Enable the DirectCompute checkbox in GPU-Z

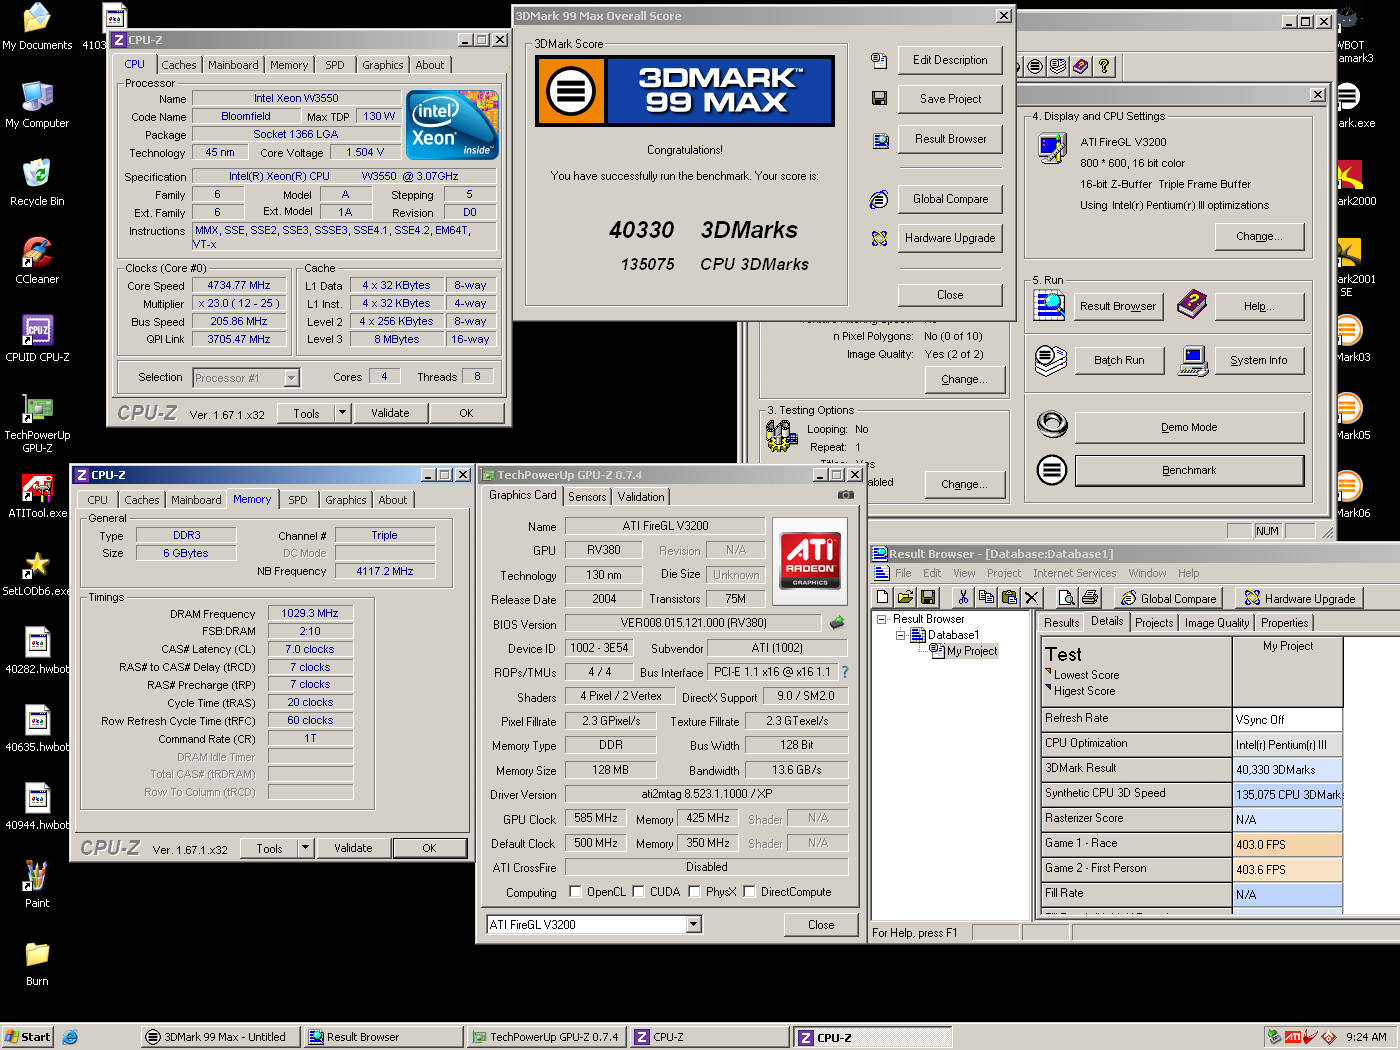coord(749,891)
